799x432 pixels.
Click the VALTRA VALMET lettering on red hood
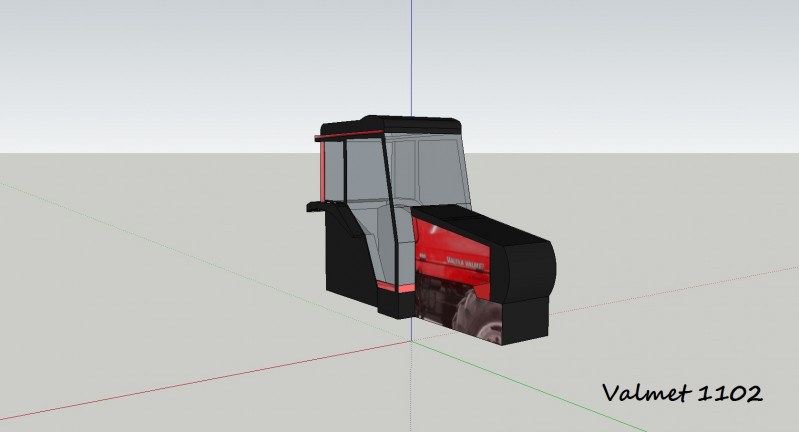467,263
